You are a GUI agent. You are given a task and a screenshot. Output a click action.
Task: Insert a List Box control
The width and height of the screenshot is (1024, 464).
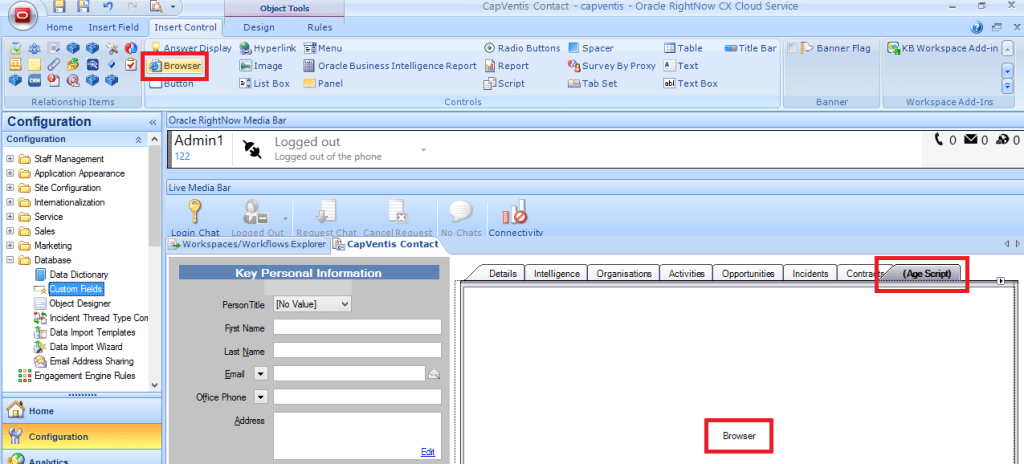click(264, 84)
